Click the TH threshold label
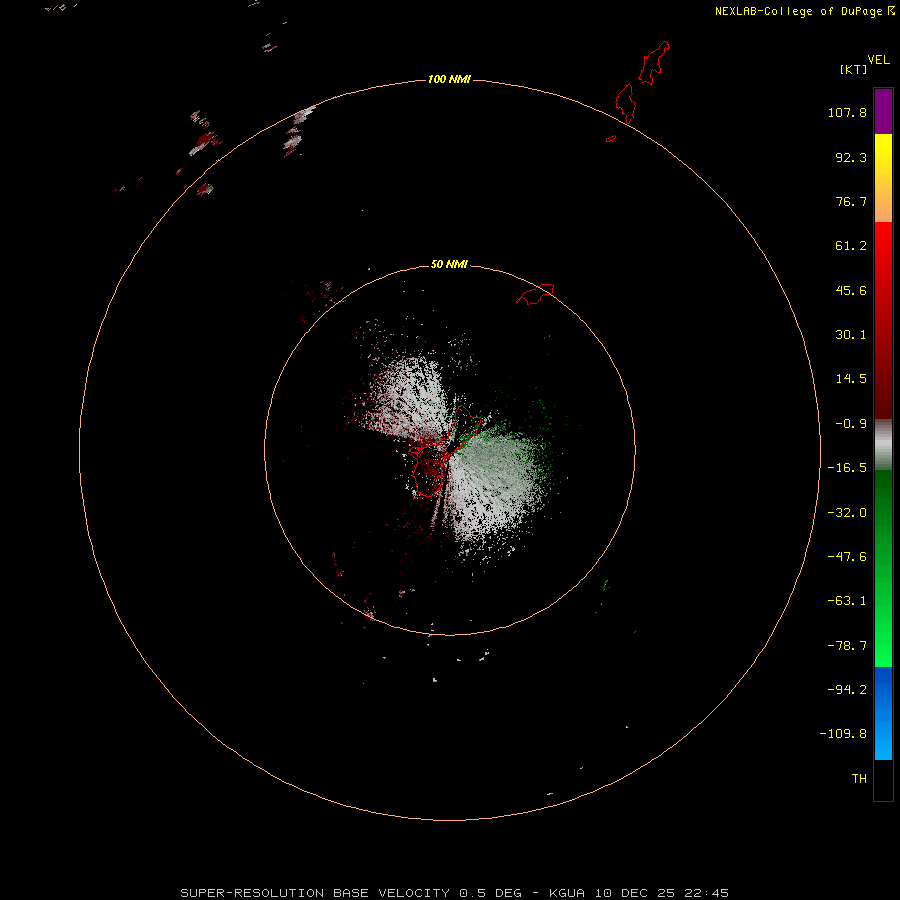The image size is (900, 900). point(859,779)
